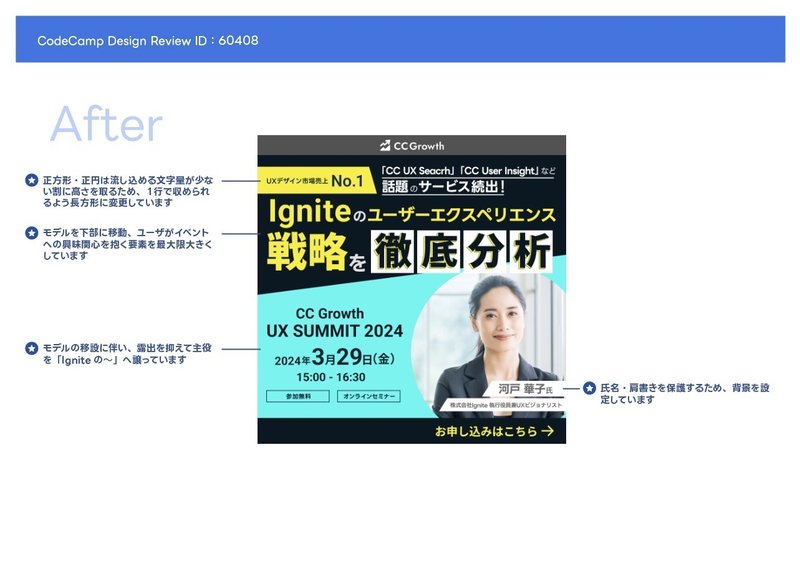This screenshot has height=564, width=800.
Task: Click the speaker portrait photo
Action: tap(489, 346)
